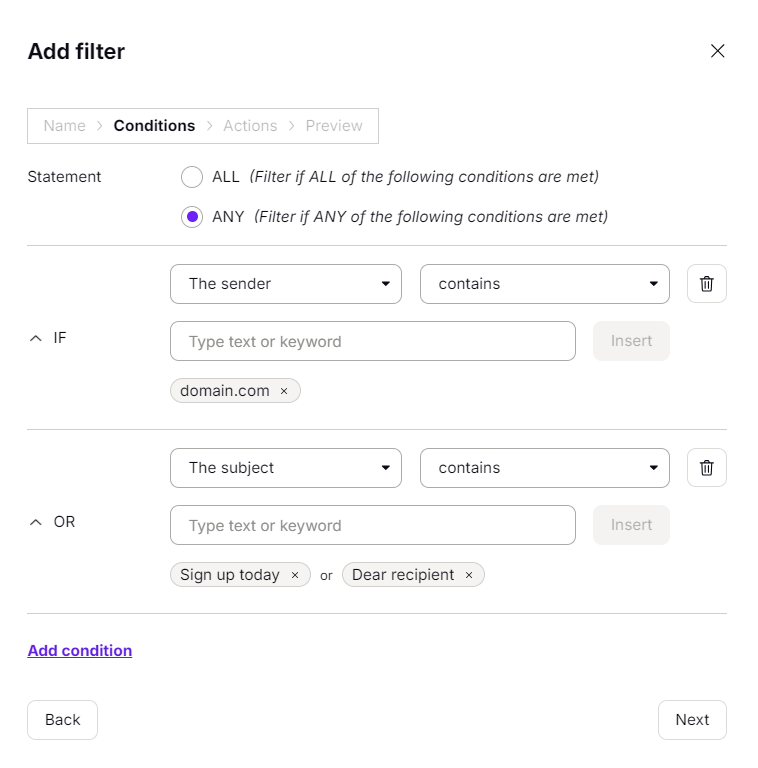Remove the Dear recipient chip
This screenshot has width=758, height=768.
click(469, 575)
